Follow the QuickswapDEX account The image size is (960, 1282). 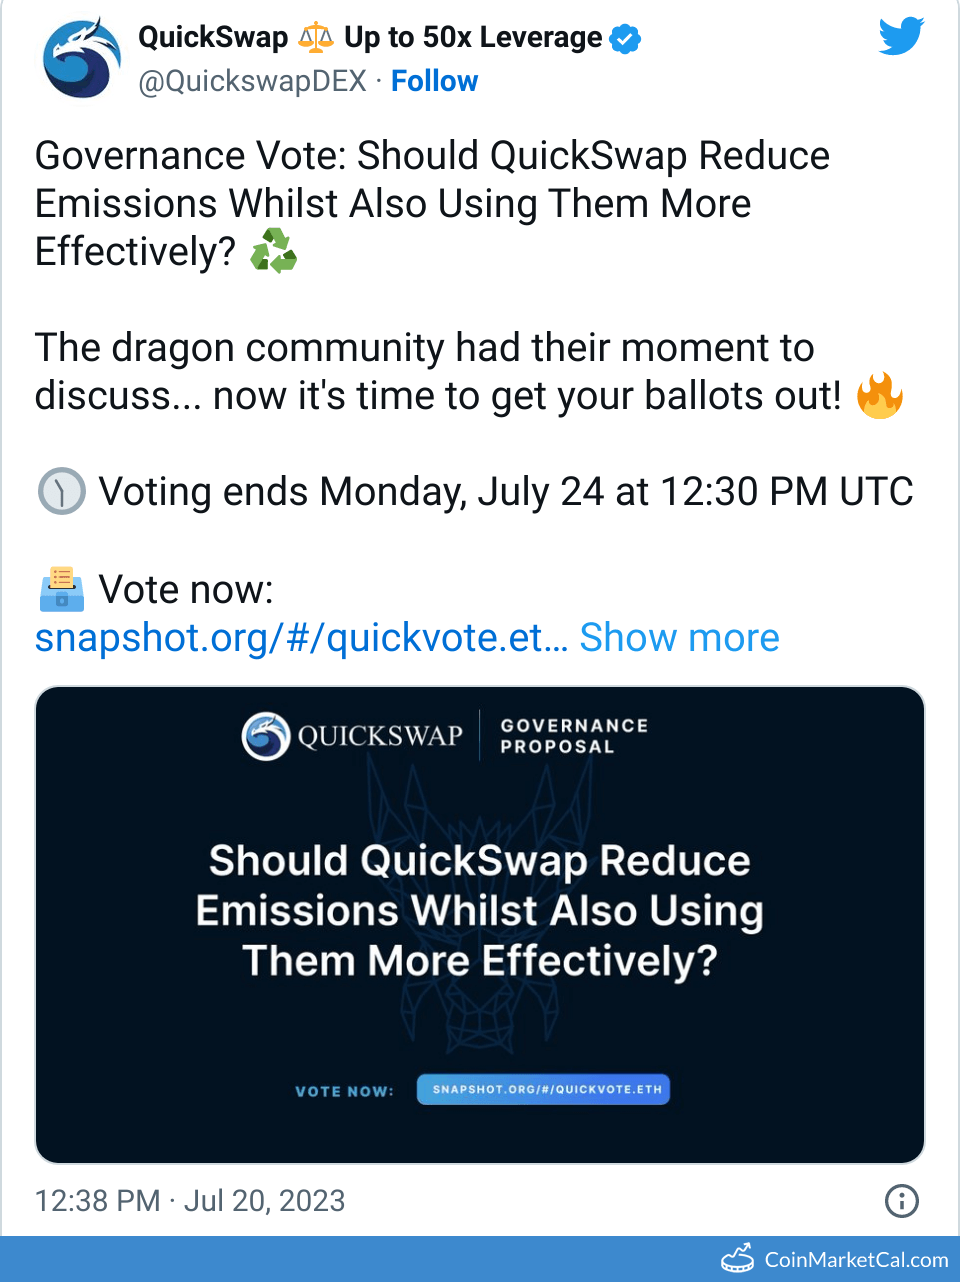[x=434, y=81]
